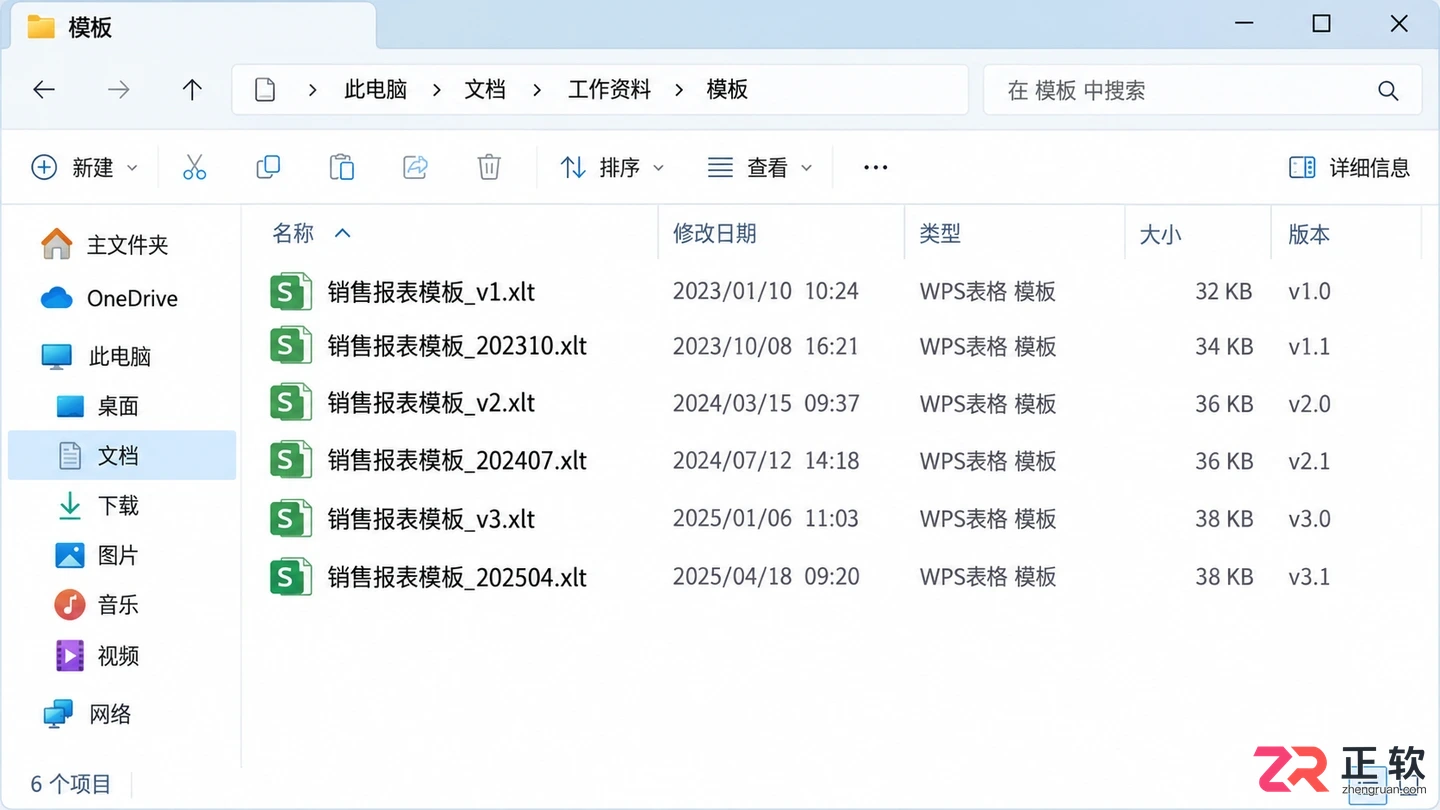Click icon of 销售报表模板_v1.xlt
Screen dimensions: 1440x810
point(291,291)
